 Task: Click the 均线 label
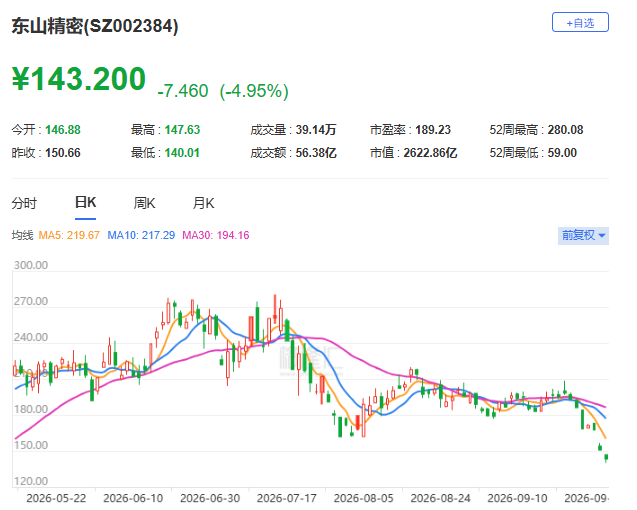pos(22,235)
